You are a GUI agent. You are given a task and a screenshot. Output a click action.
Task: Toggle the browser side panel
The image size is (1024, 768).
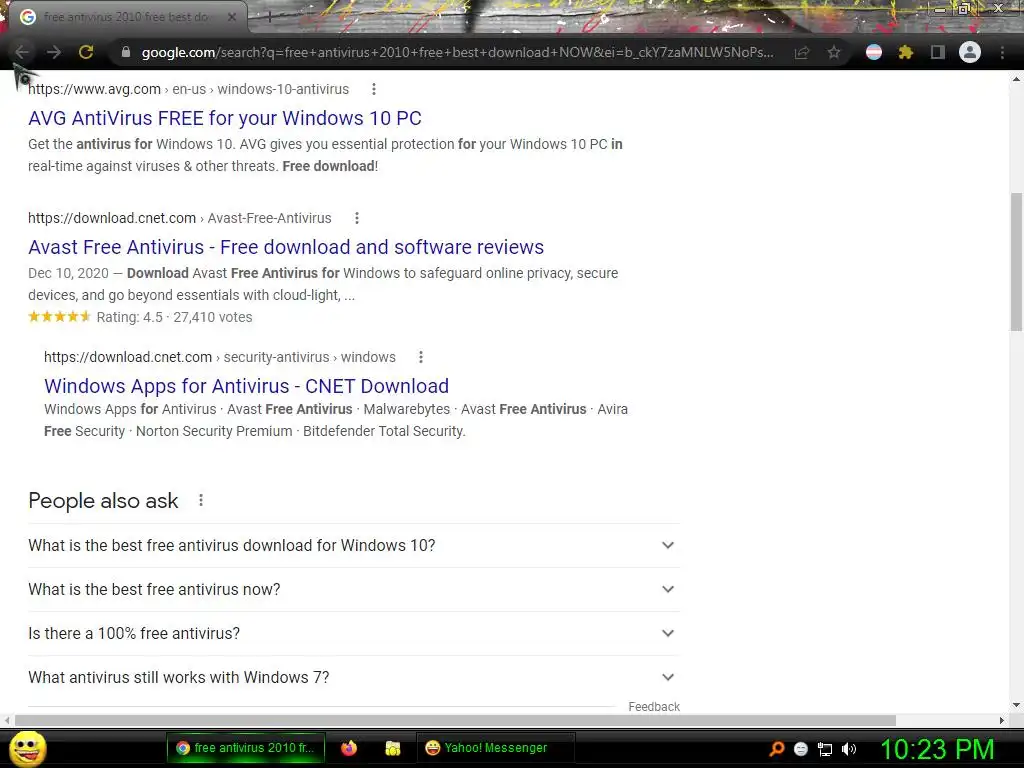click(937, 52)
